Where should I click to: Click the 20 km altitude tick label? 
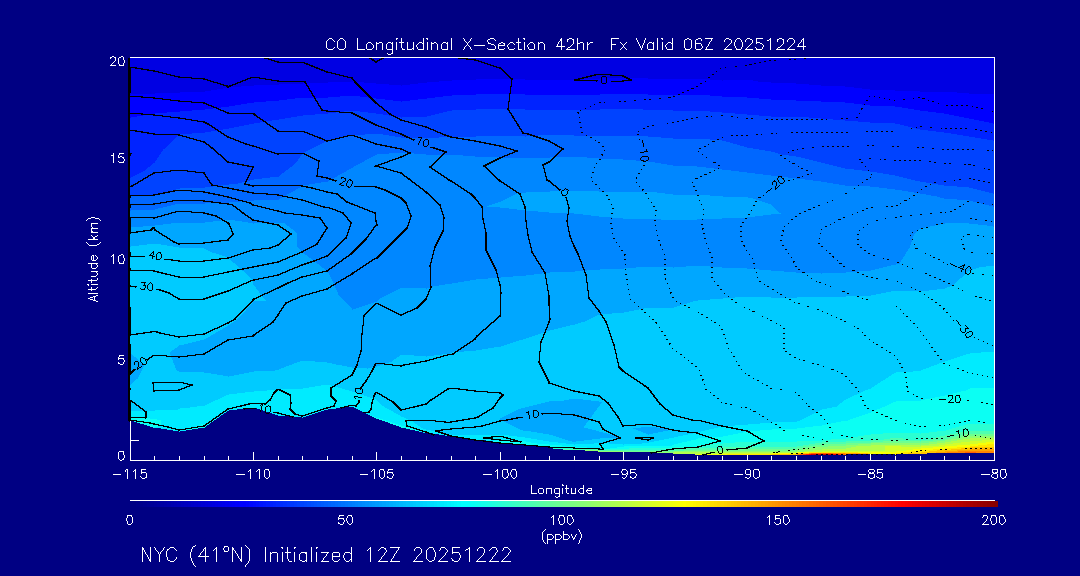(x=115, y=61)
